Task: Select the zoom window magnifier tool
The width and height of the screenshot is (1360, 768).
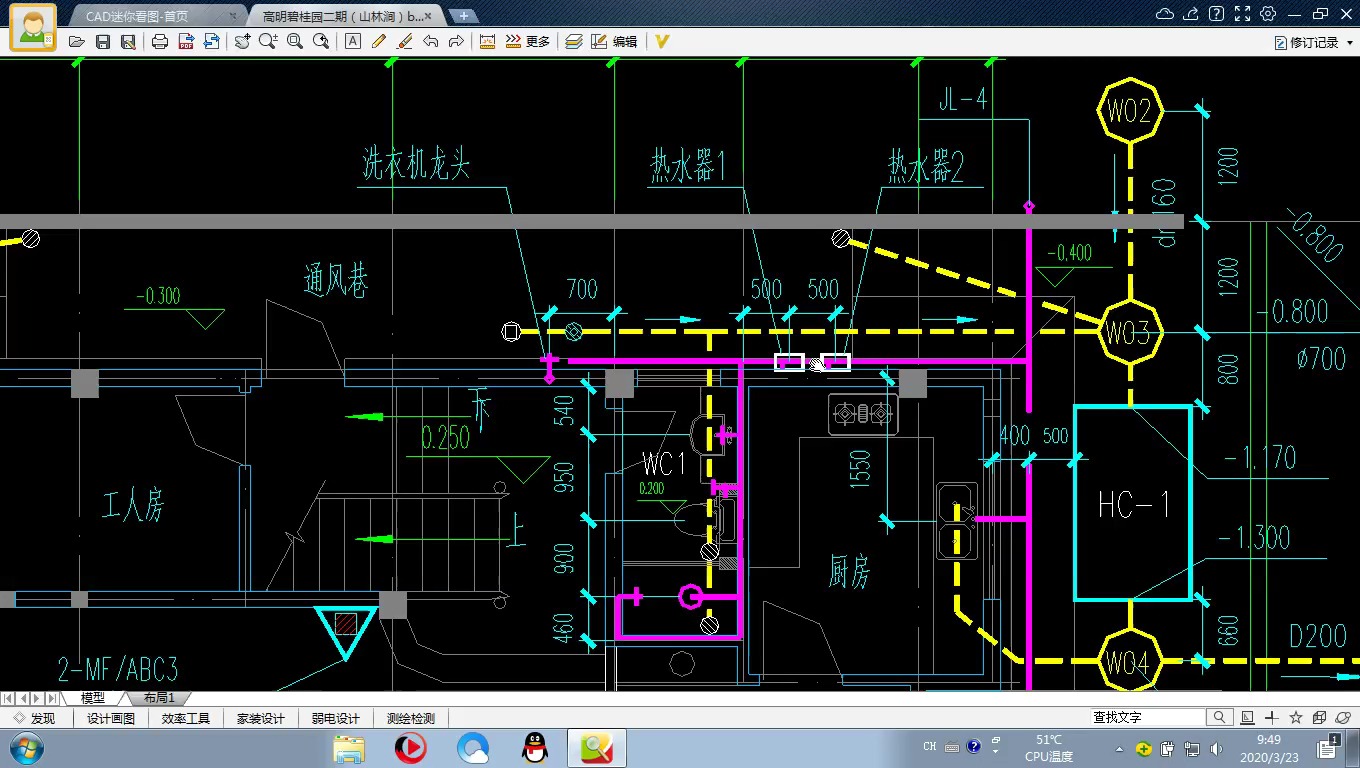Action: pyautogui.click(x=295, y=42)
